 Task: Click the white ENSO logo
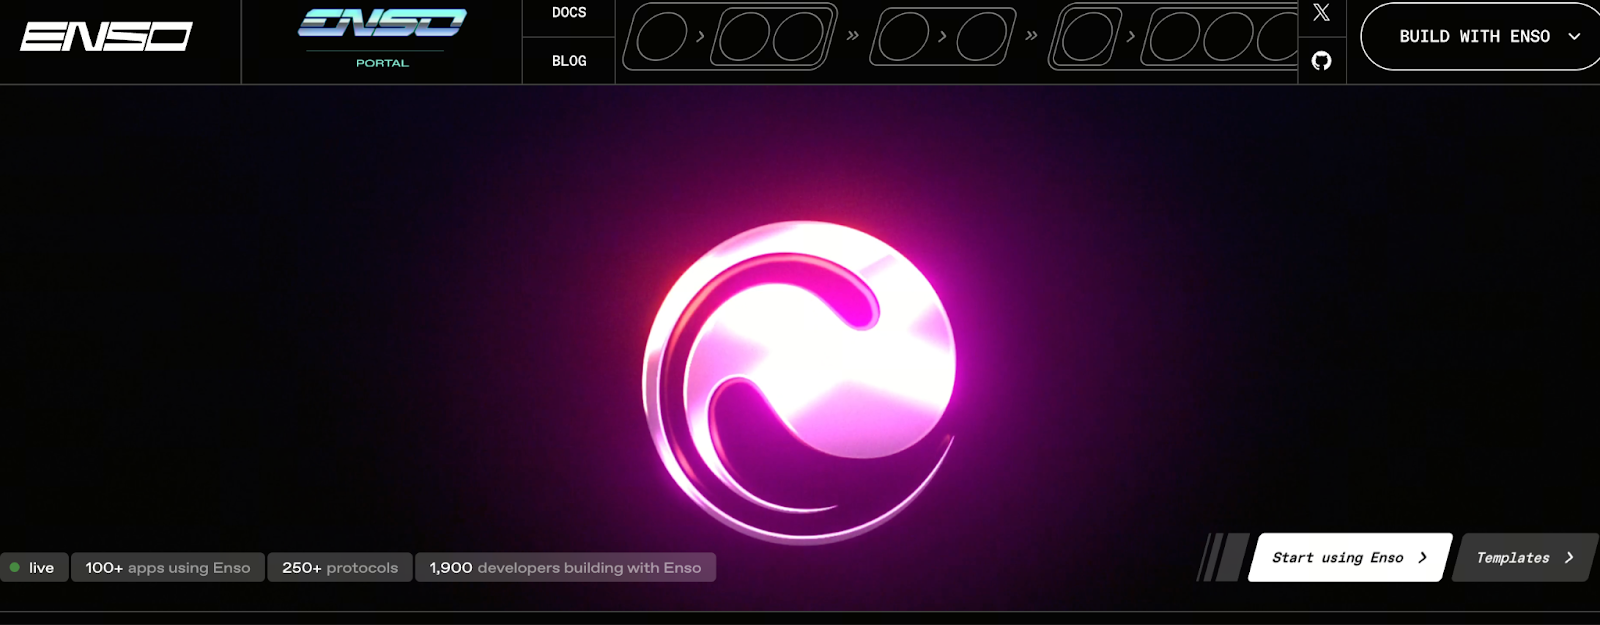click(x=106, y=37)
